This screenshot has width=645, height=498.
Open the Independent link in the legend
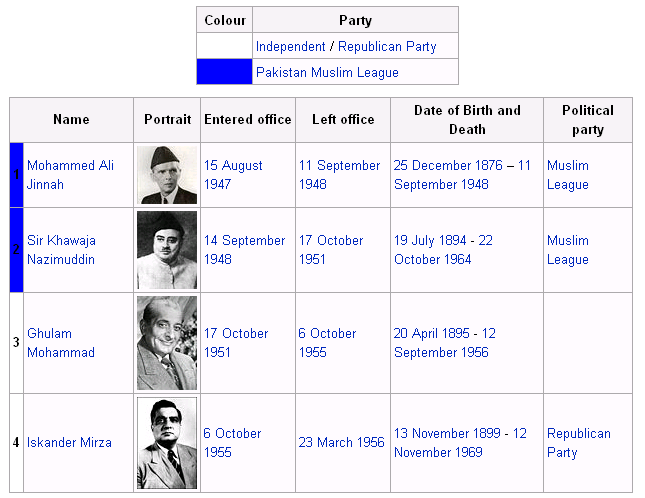click(x=290, y=46)
